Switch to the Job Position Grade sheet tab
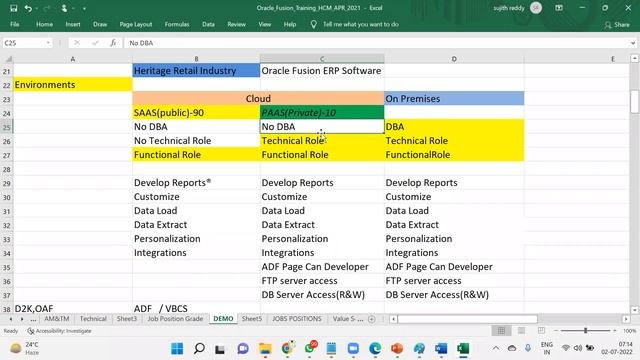640x360 pixels. pos(175,319)
